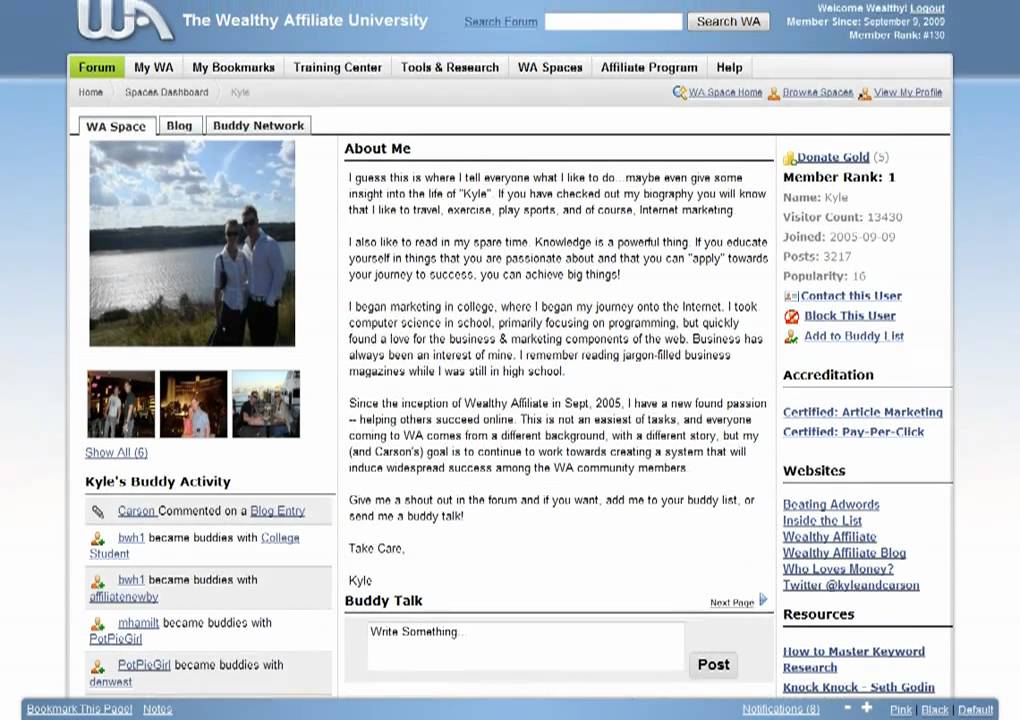Open the Forum menu tab
This screenshot has height=720, width=1020.
[x=96, y=67]
